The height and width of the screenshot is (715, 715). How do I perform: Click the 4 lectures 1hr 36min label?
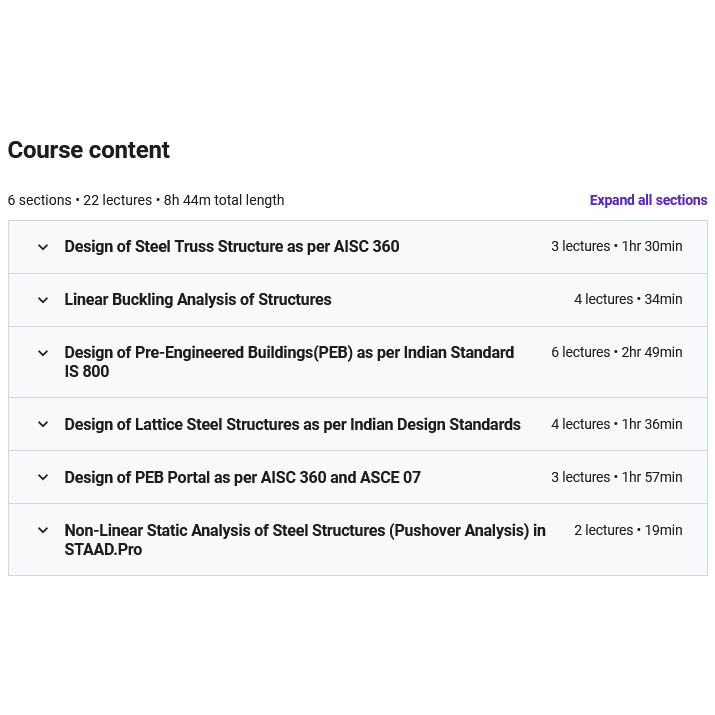pyautogui.click(x=616, y=424)
